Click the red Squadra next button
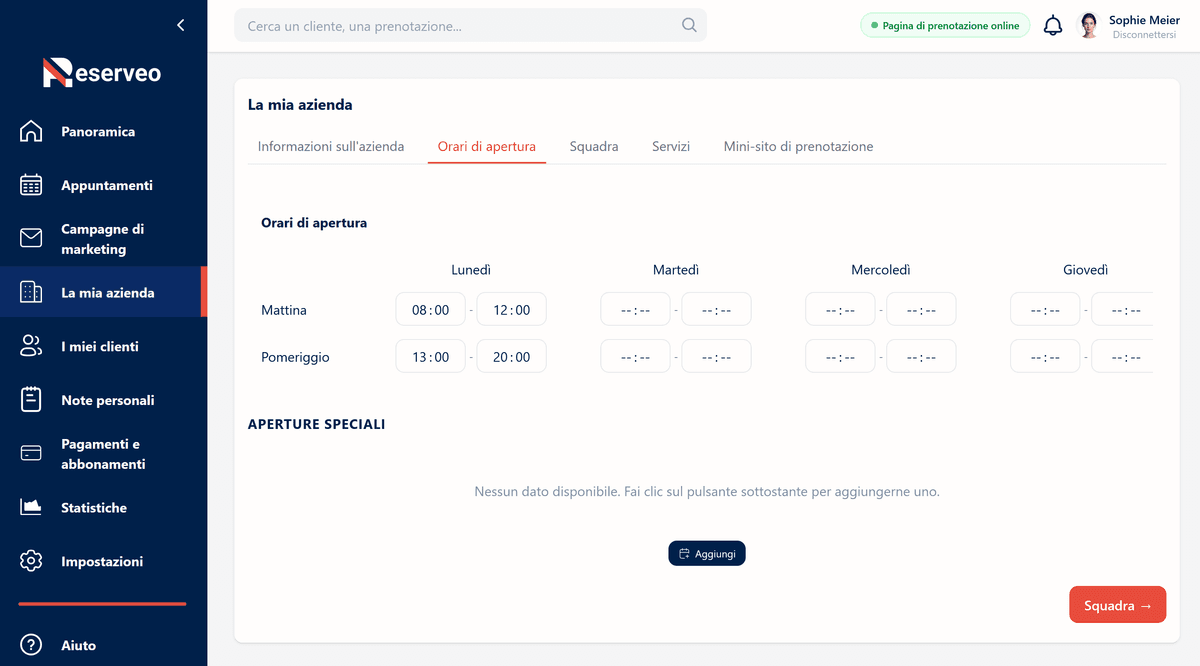The width and height of the screenshot is (1200, 666). (1118, 605)
